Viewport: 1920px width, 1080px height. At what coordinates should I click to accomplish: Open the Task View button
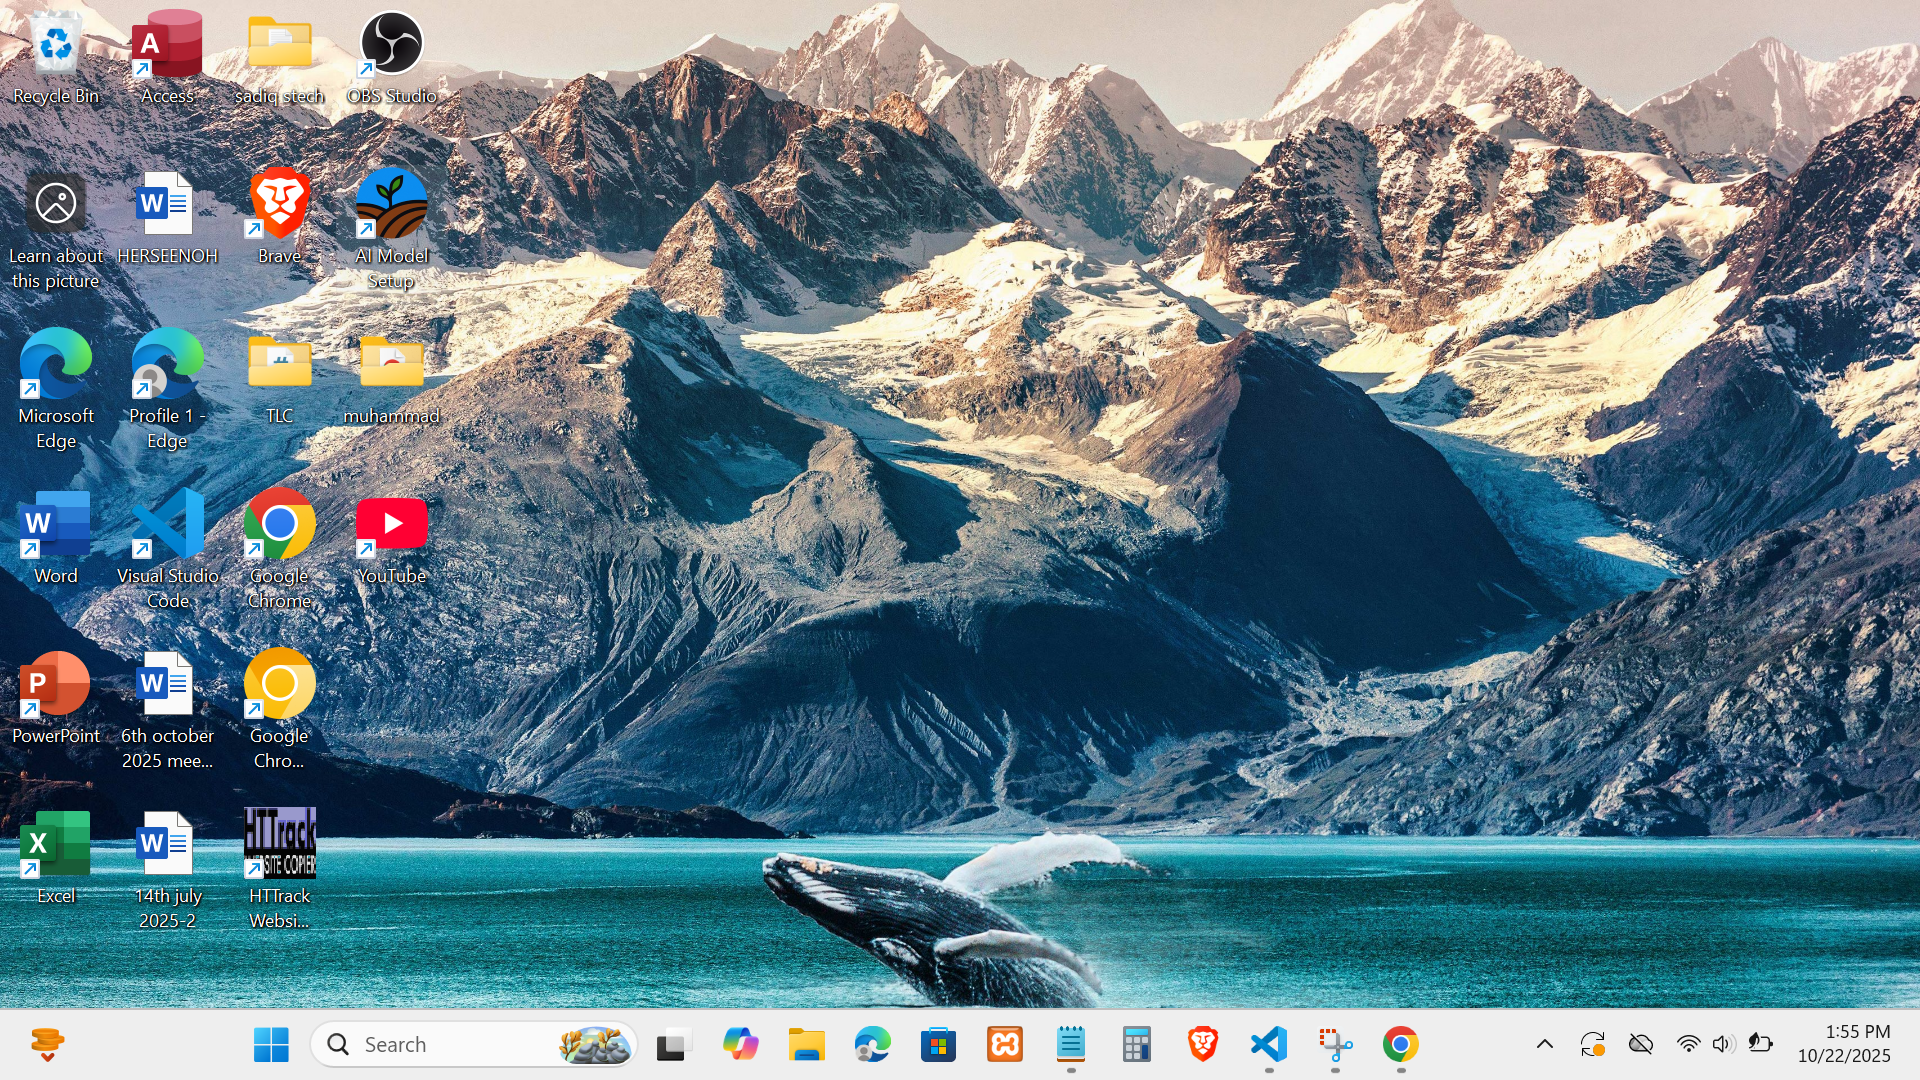(x=674, y=1045)
